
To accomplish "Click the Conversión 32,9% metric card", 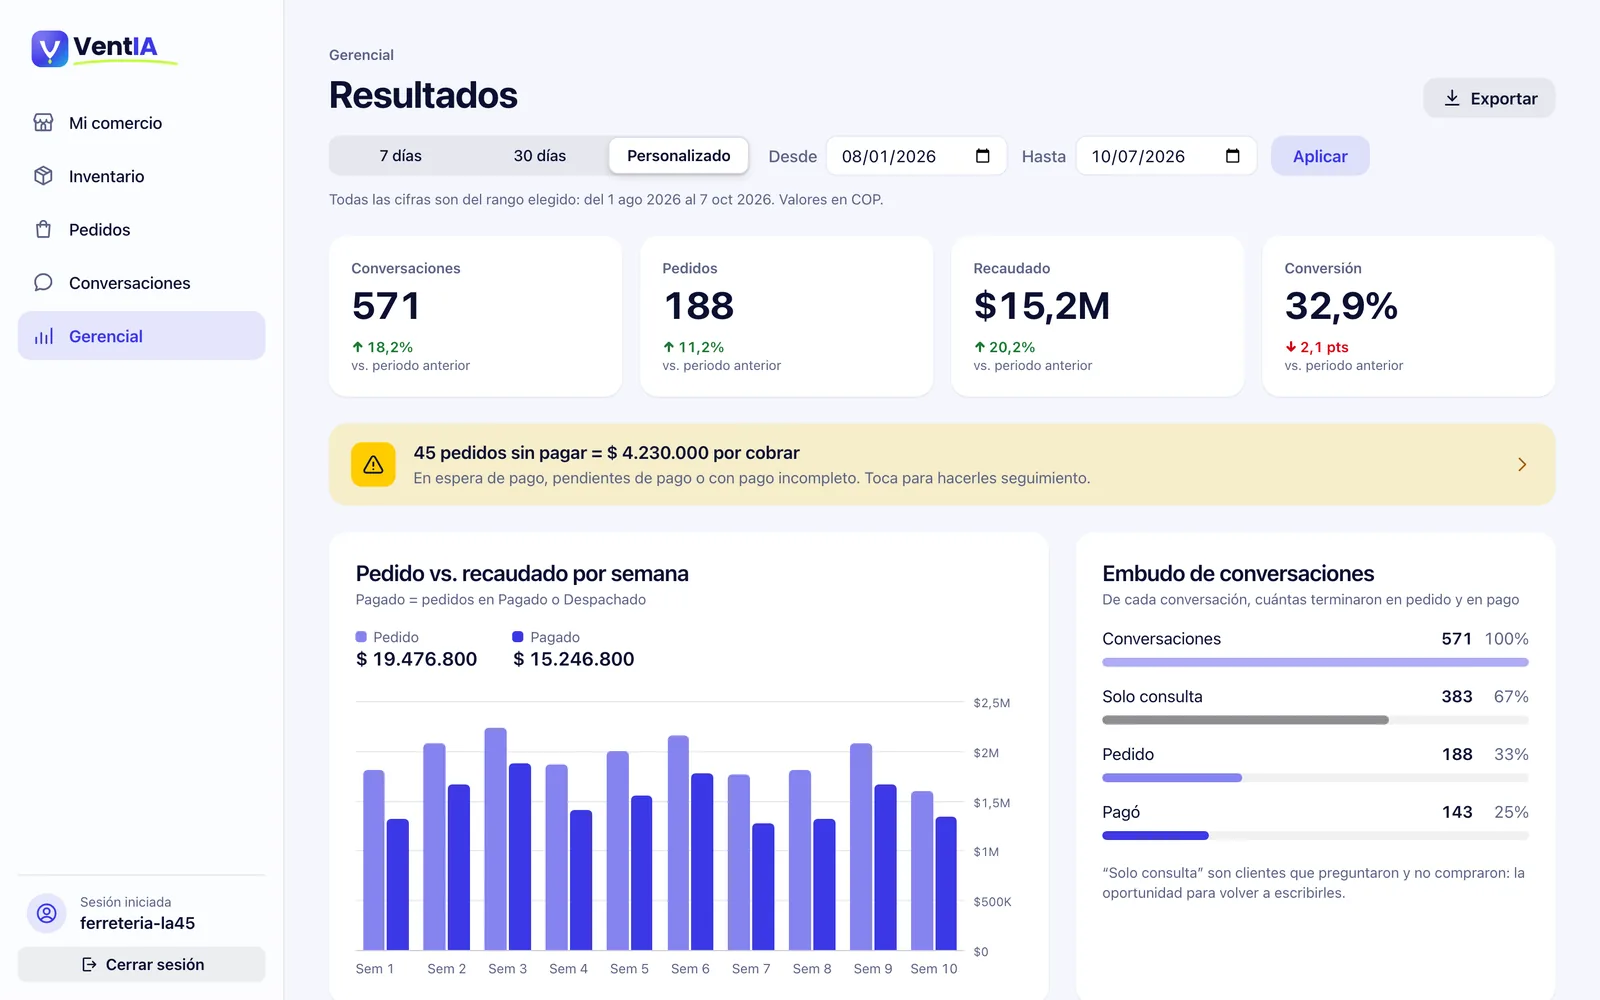I will pos(1408,316).
